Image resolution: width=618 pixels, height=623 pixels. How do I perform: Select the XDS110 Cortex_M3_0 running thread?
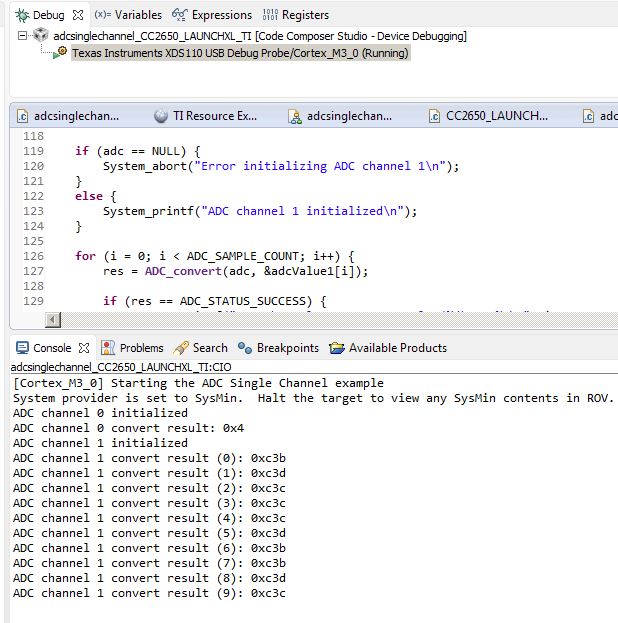[240, 53]
